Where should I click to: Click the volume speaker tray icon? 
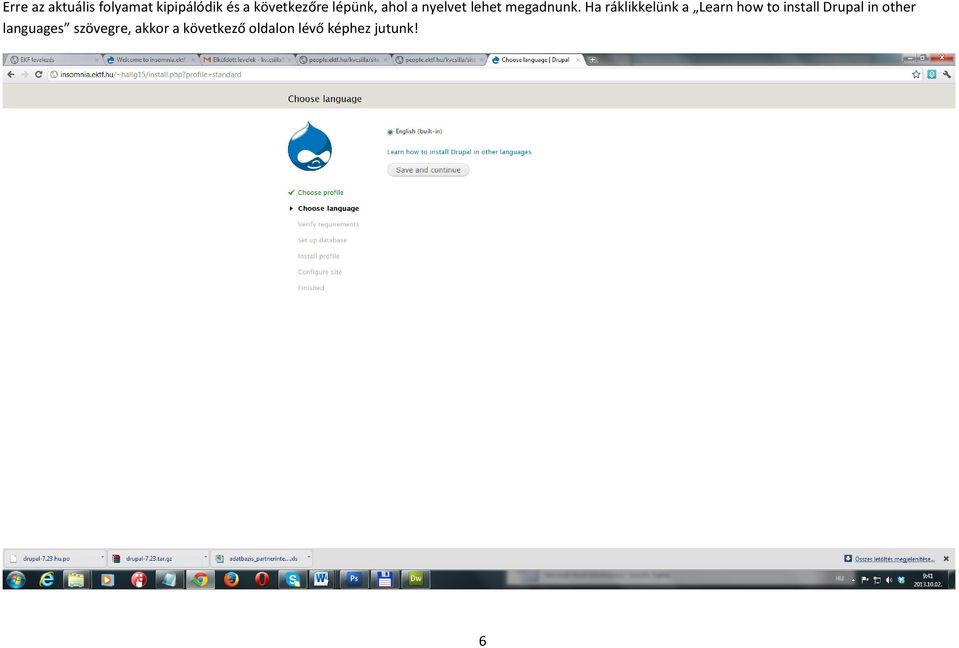[x=889, y=580]
